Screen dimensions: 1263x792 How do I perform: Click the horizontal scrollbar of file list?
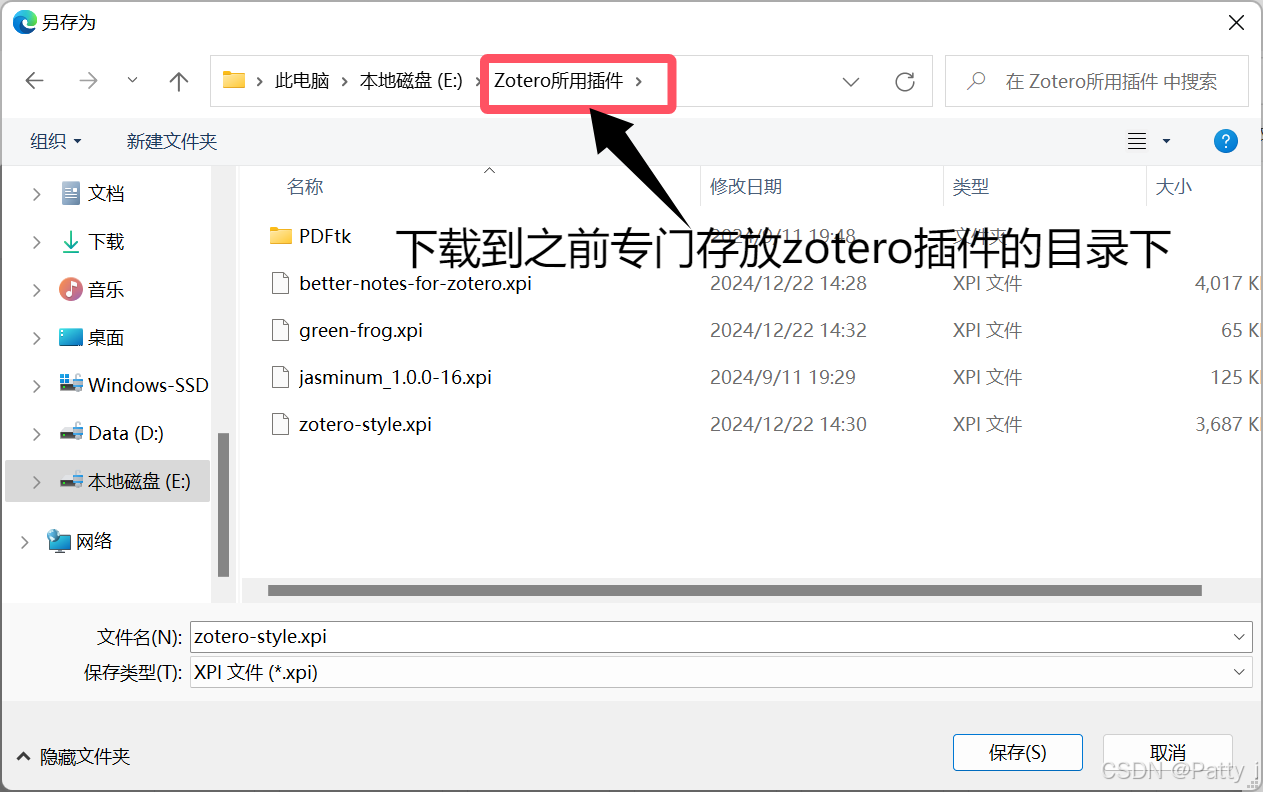(734, 590)
